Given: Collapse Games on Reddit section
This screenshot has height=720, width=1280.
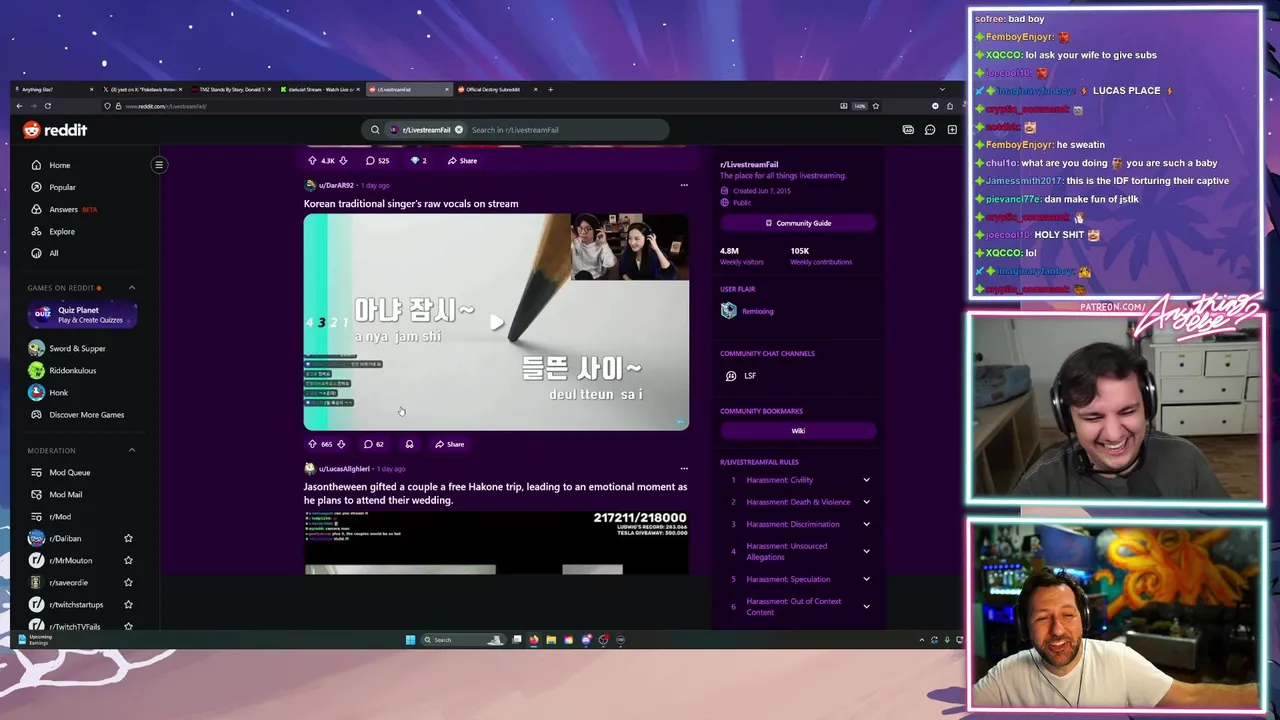Looking at the screenshot, I should 132,288.
